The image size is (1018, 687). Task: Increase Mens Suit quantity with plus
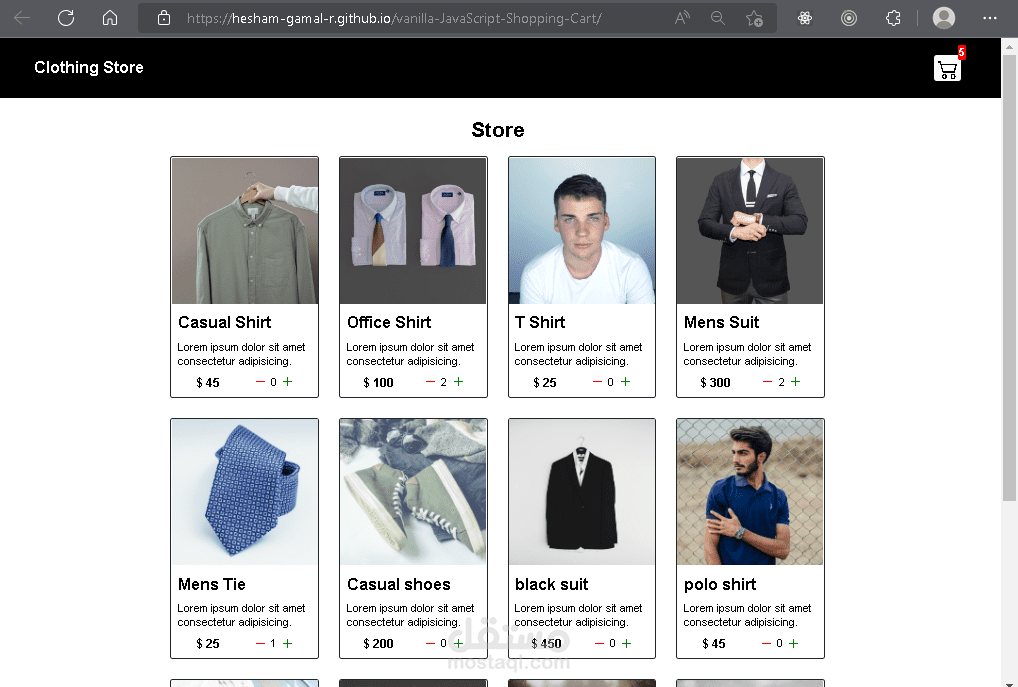click(794, 382)
